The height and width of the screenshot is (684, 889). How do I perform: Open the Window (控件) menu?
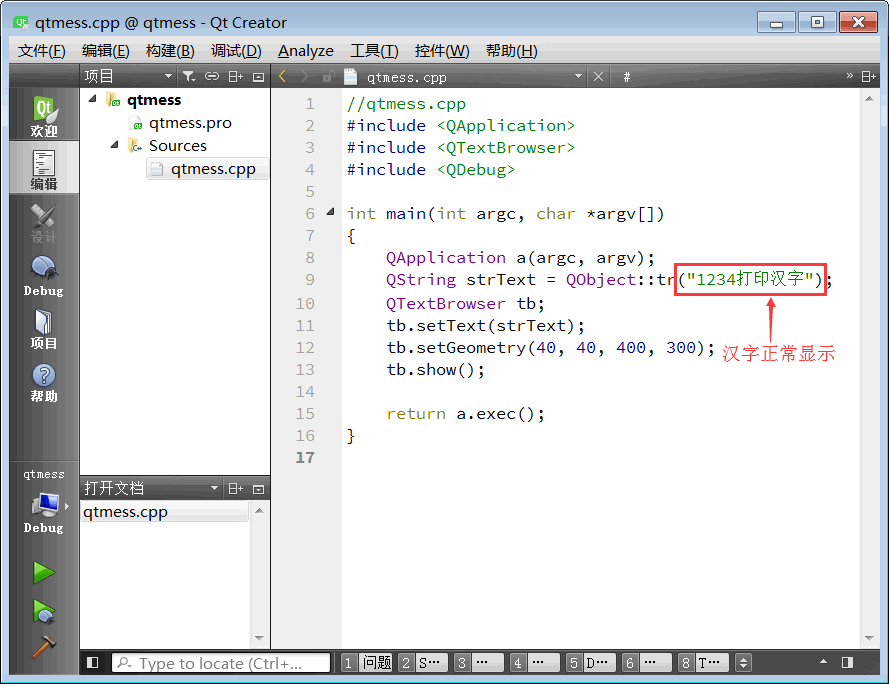(x=442, y=51)
